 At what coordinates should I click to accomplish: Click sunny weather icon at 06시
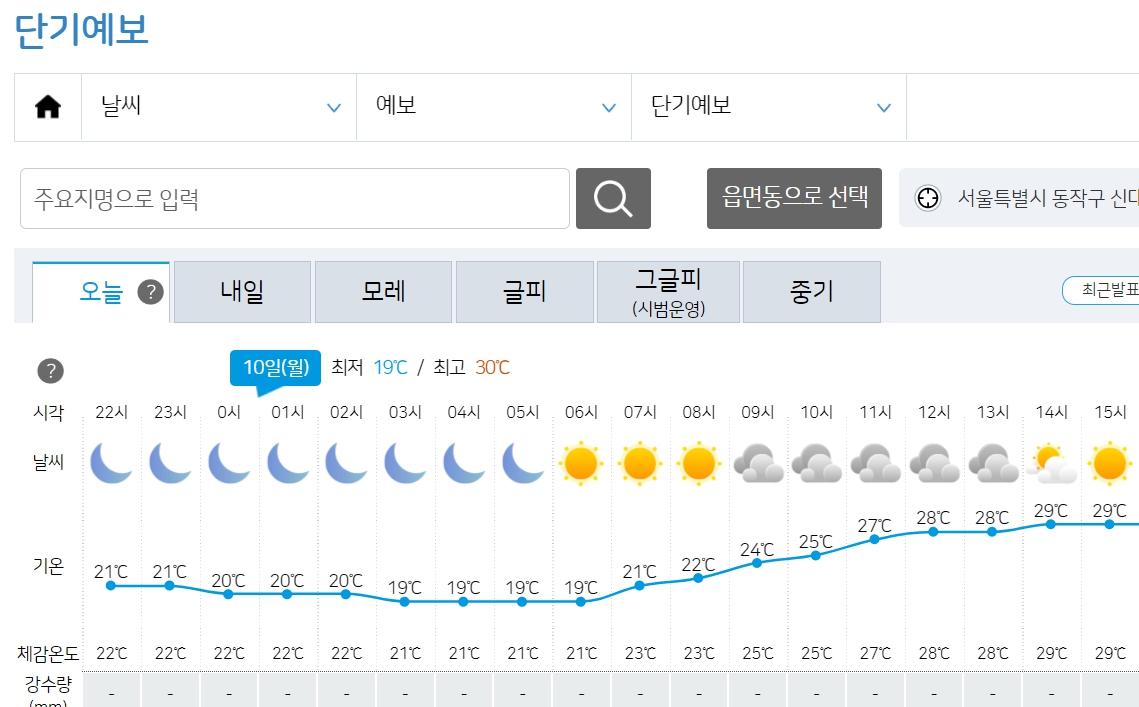(x=581, y=464)
